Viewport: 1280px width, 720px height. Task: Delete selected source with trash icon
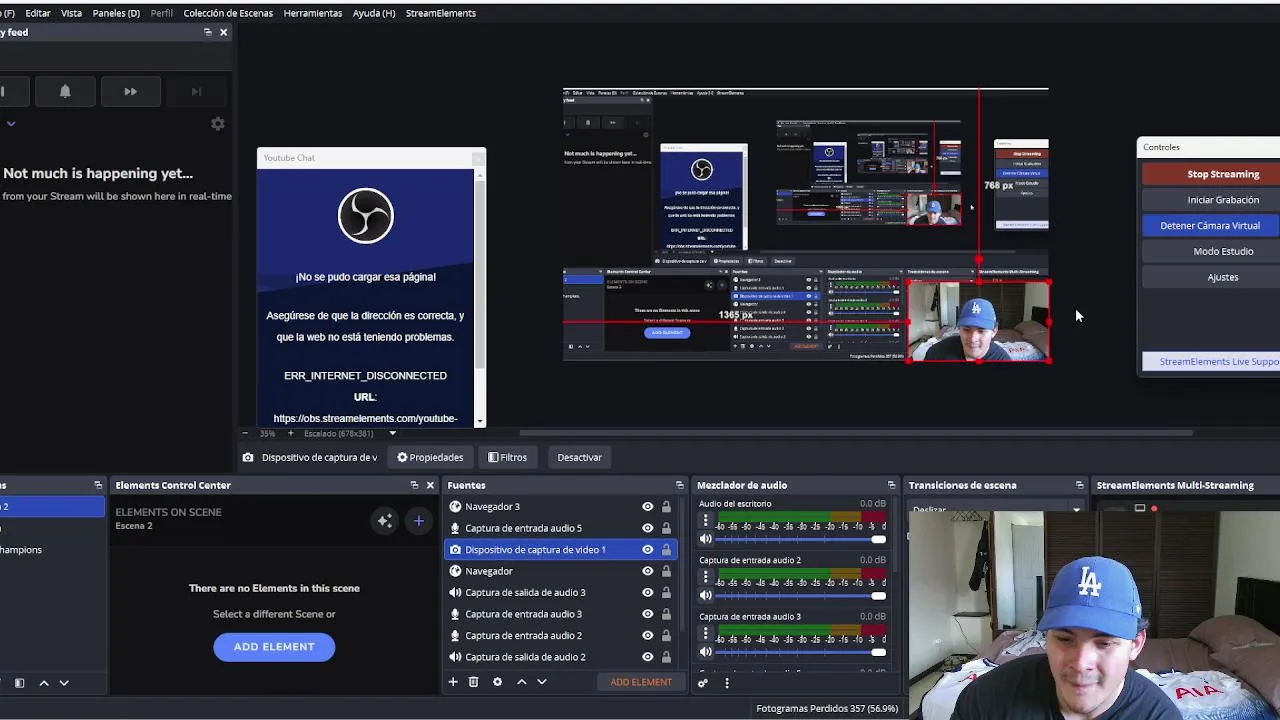tap(474, 682)
